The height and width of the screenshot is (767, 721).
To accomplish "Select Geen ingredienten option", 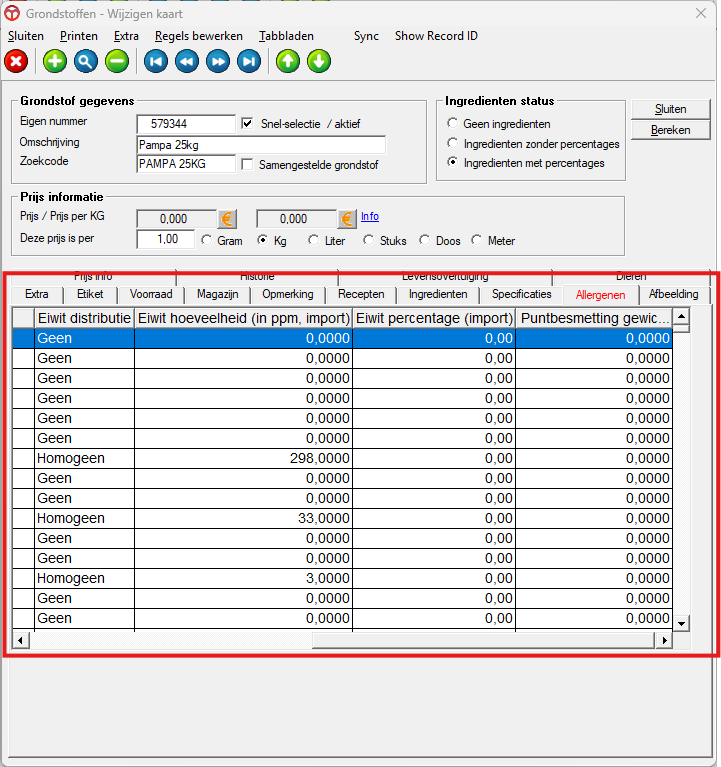I will 452,123.
